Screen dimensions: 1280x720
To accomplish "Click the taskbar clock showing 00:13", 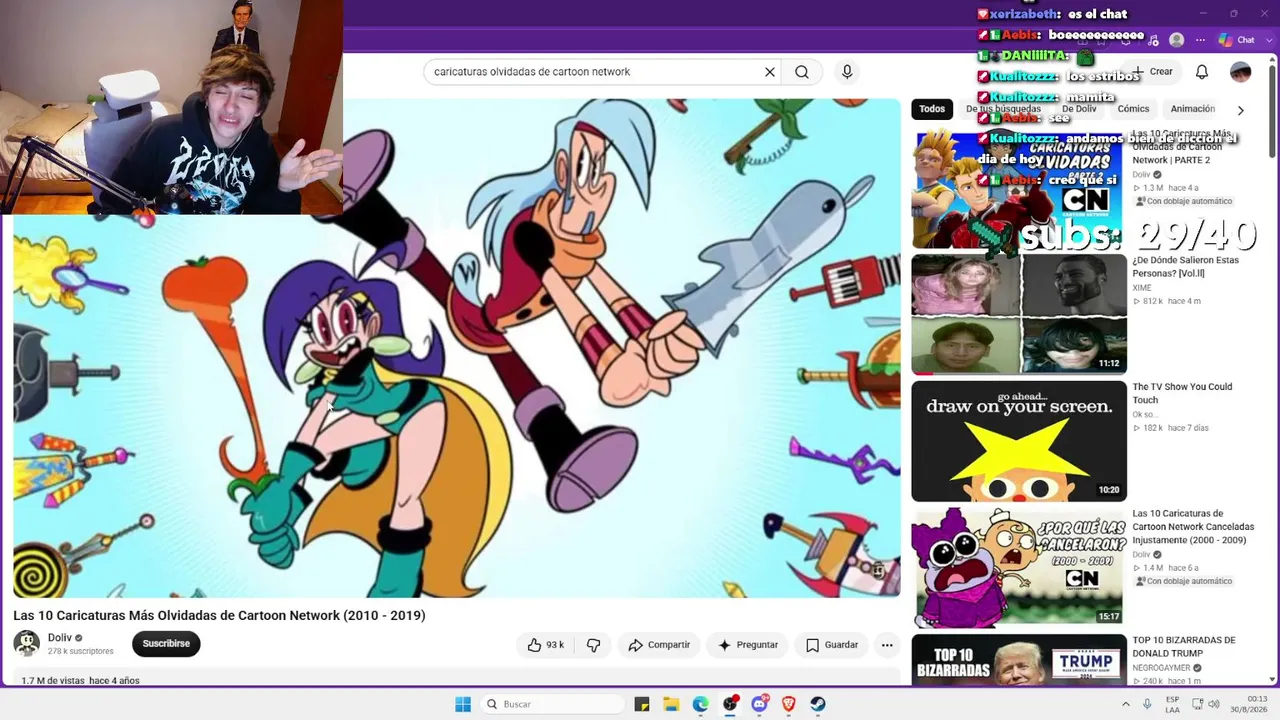I will pos(1247,704).
